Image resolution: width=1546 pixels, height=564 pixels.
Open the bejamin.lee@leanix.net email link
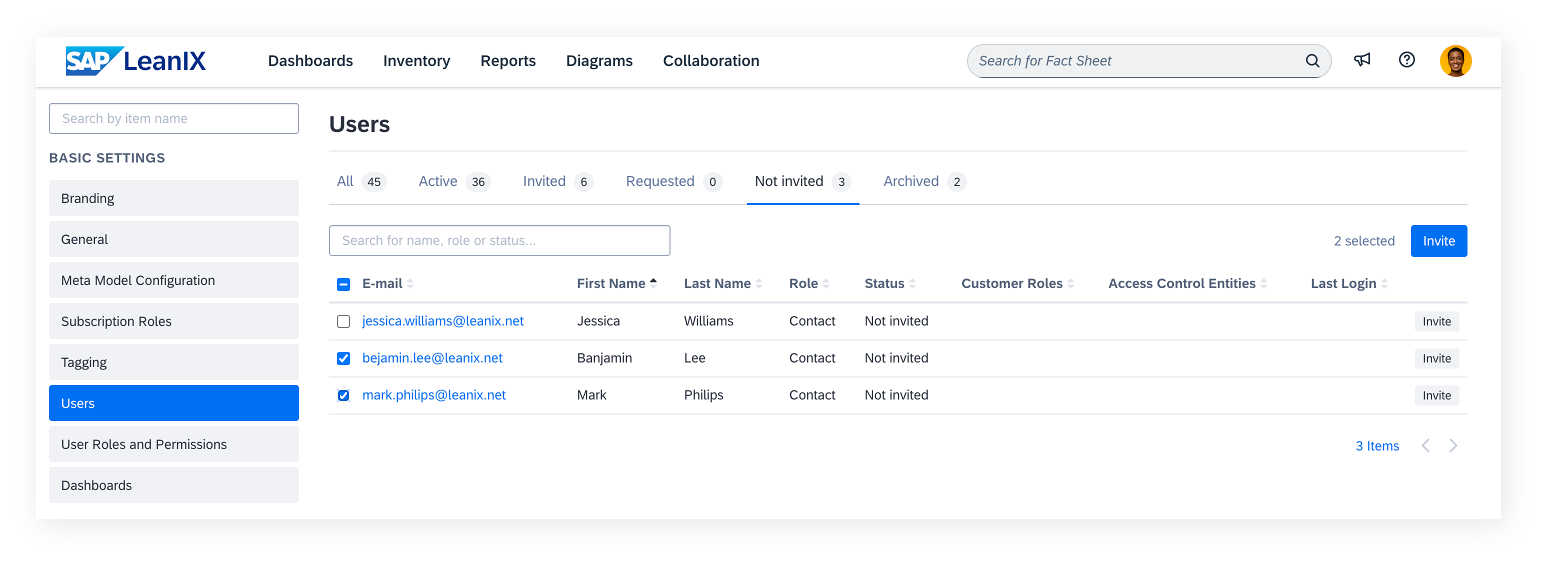click(x=432, y=358)
